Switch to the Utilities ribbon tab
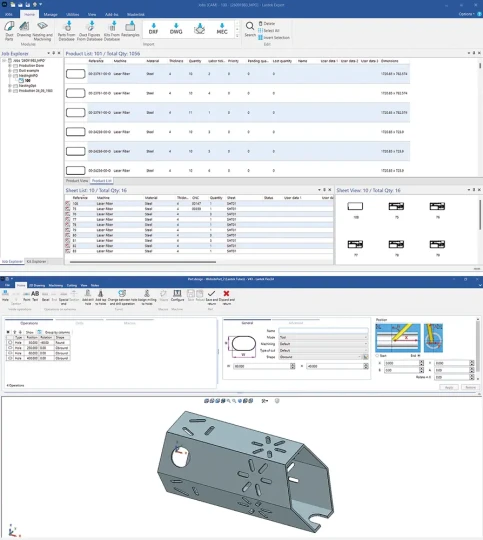Viewport: 483px width, 540px height. click(x=72, y=14)
